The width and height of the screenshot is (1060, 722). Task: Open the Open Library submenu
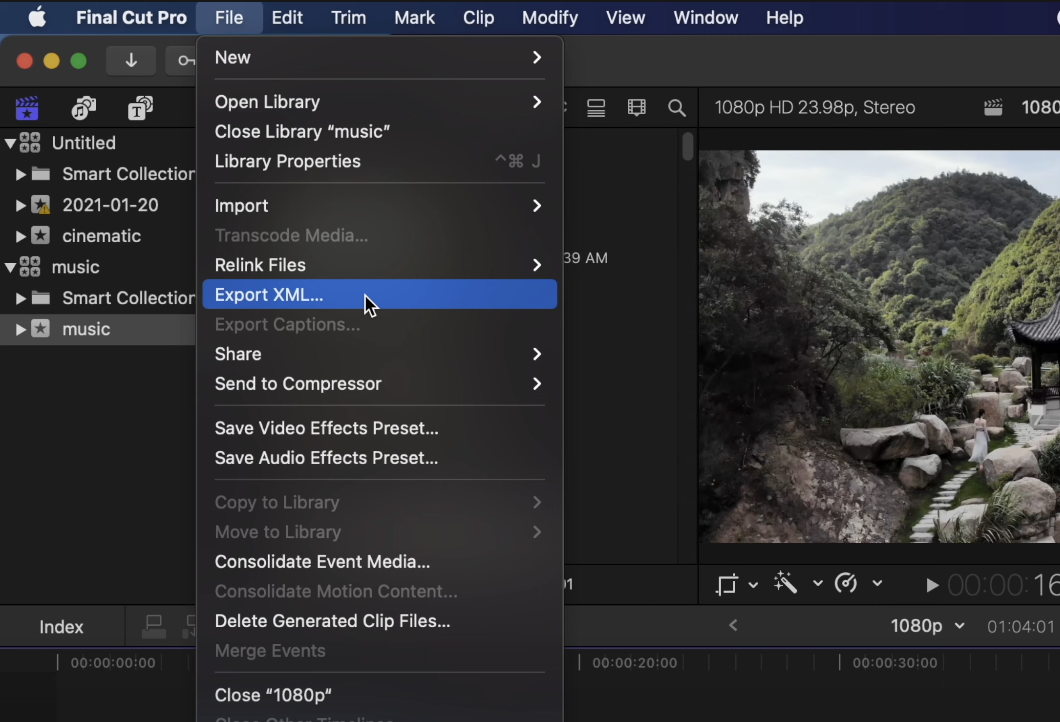[x=379, y=102]
